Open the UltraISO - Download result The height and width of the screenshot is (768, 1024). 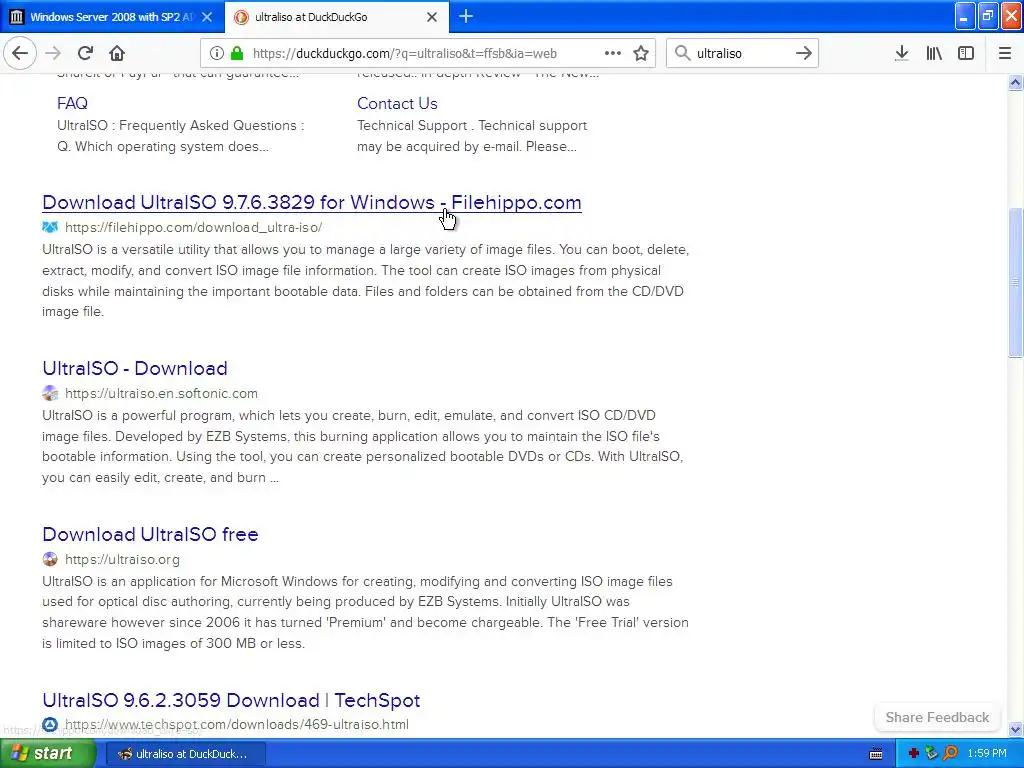click(135, 368)
